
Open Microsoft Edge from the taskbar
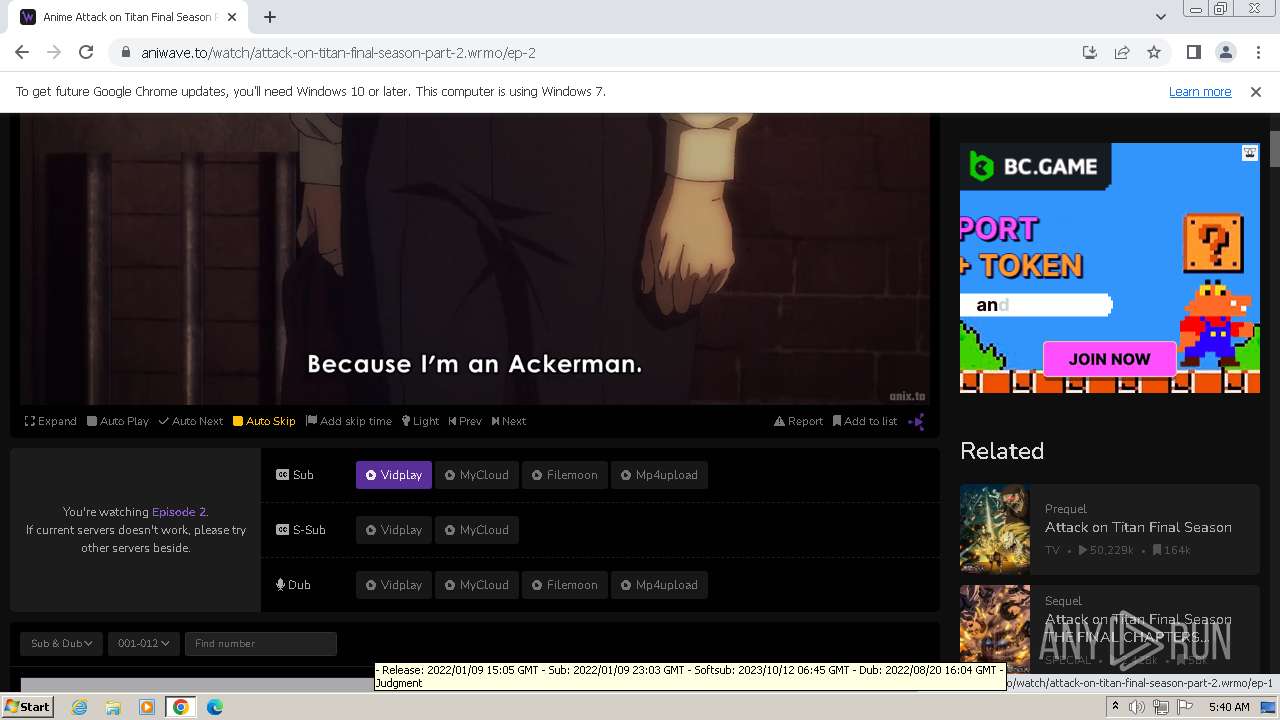[215, 707]
